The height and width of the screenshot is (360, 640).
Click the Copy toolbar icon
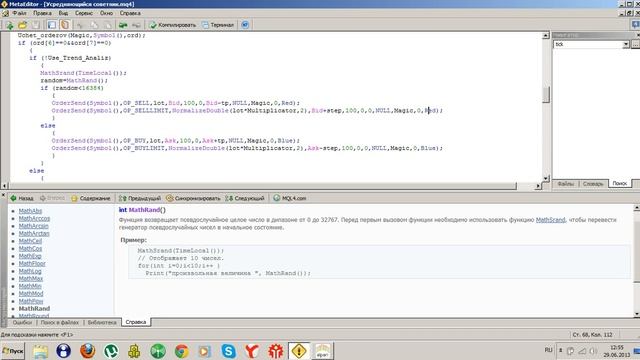tap(94, 25)
